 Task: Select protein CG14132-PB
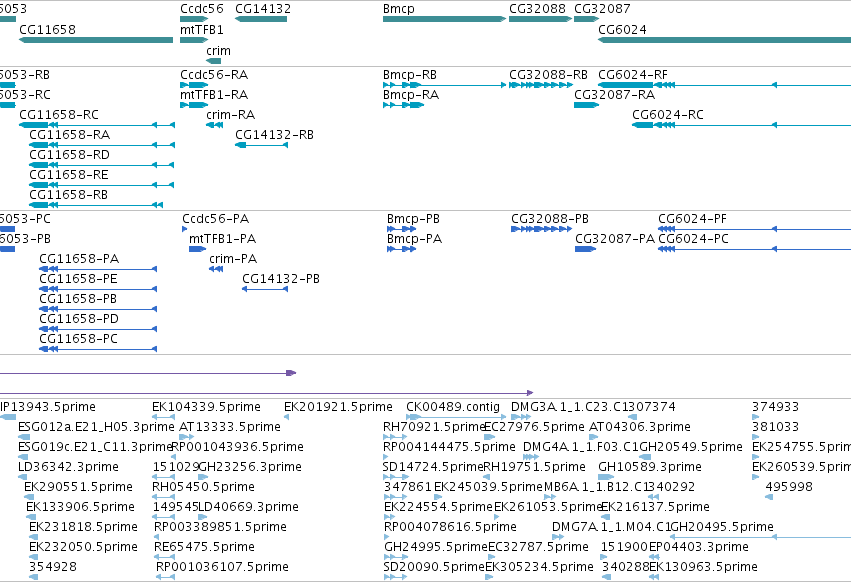tap(265, 289)
